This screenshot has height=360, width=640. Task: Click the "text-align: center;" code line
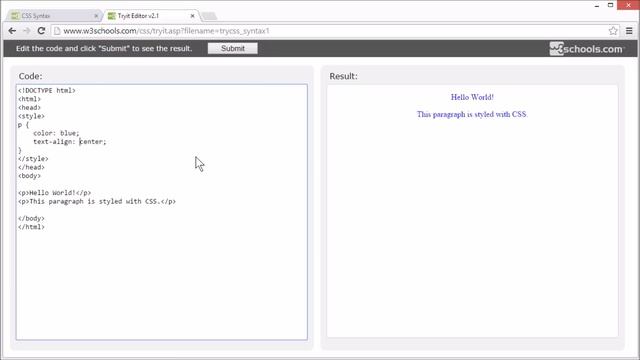[x=70, y=142]
